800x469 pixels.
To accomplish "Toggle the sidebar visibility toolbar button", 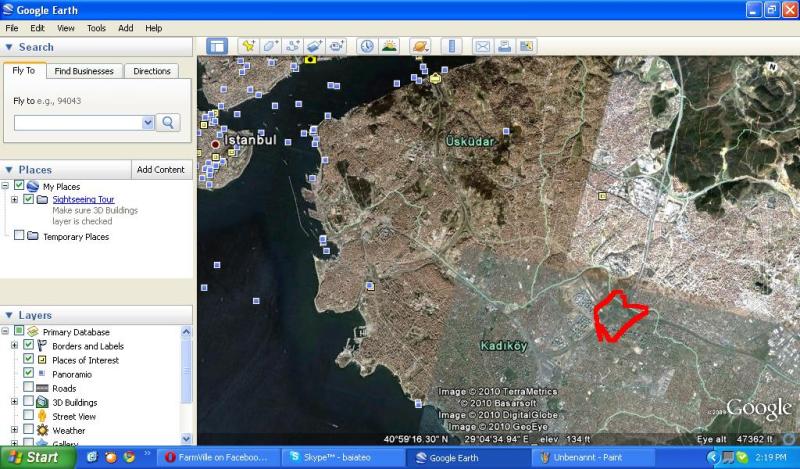I will point(217,46).
